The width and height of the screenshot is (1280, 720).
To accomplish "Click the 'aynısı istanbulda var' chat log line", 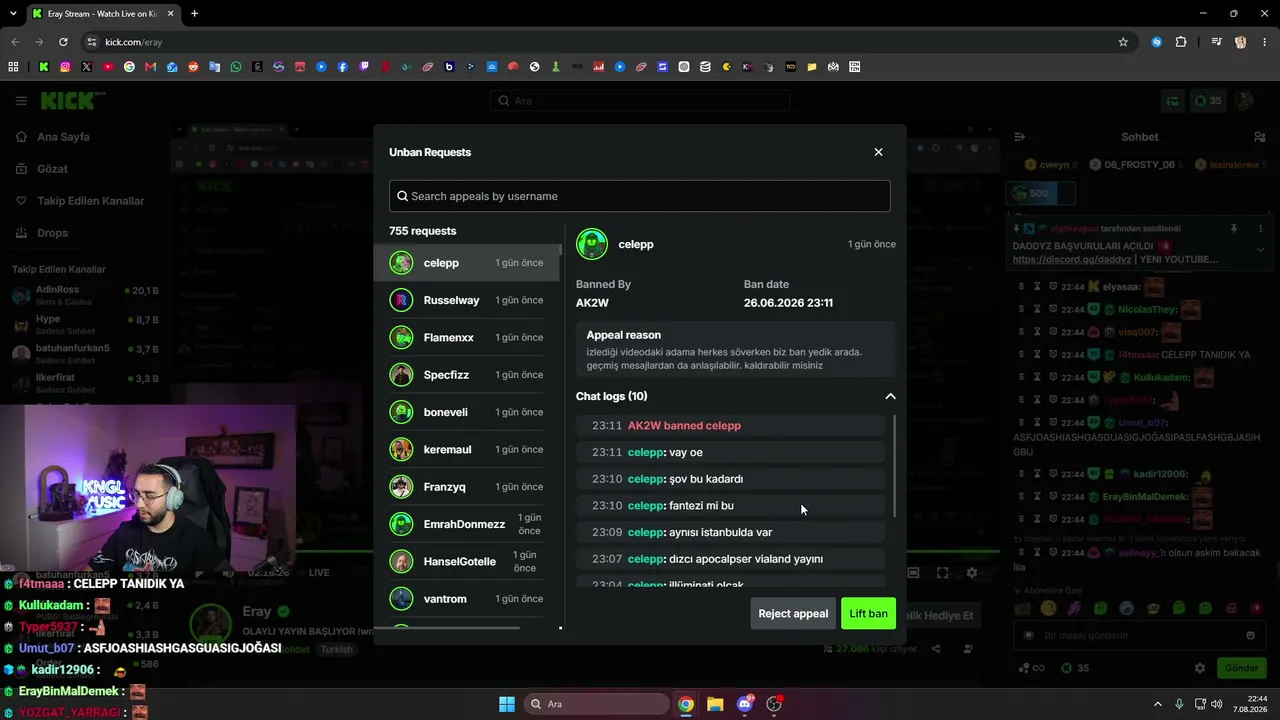I will pyautogui.click(x=730, y=532).
